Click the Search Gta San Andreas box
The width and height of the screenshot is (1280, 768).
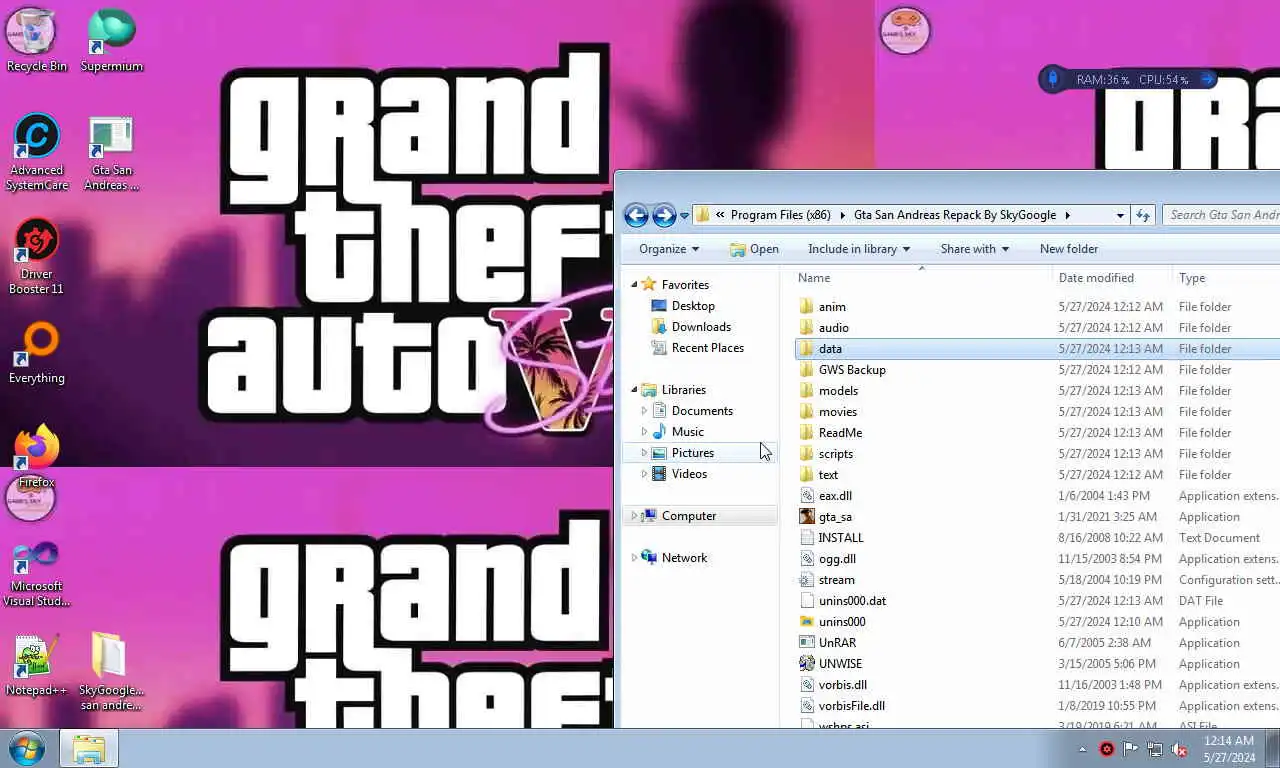point(1222,215)
